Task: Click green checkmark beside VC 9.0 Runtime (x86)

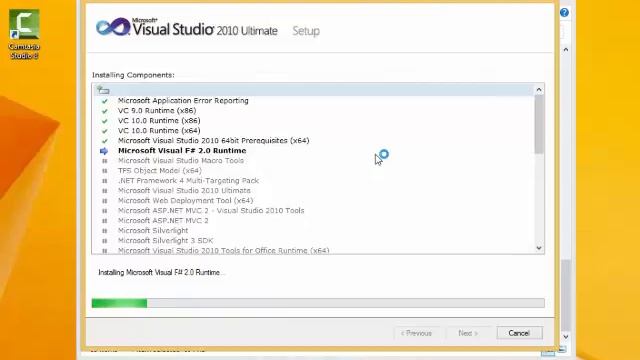Action: coord(105,111)
